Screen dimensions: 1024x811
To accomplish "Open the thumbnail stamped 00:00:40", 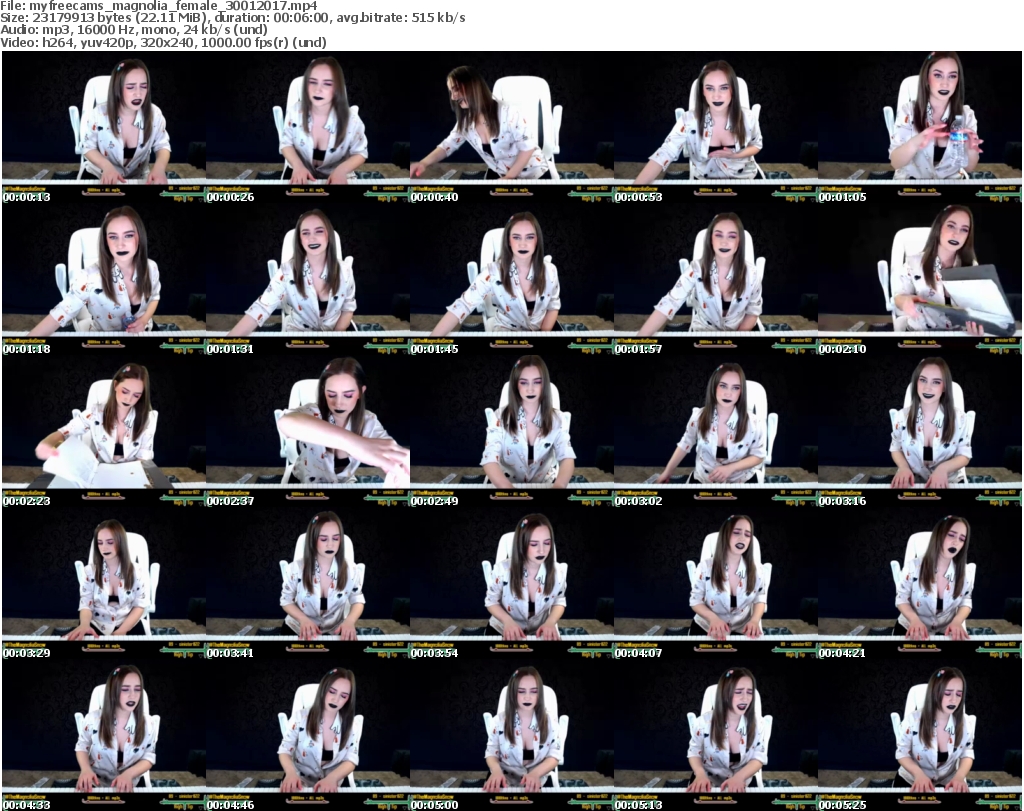I will point(512,127).
